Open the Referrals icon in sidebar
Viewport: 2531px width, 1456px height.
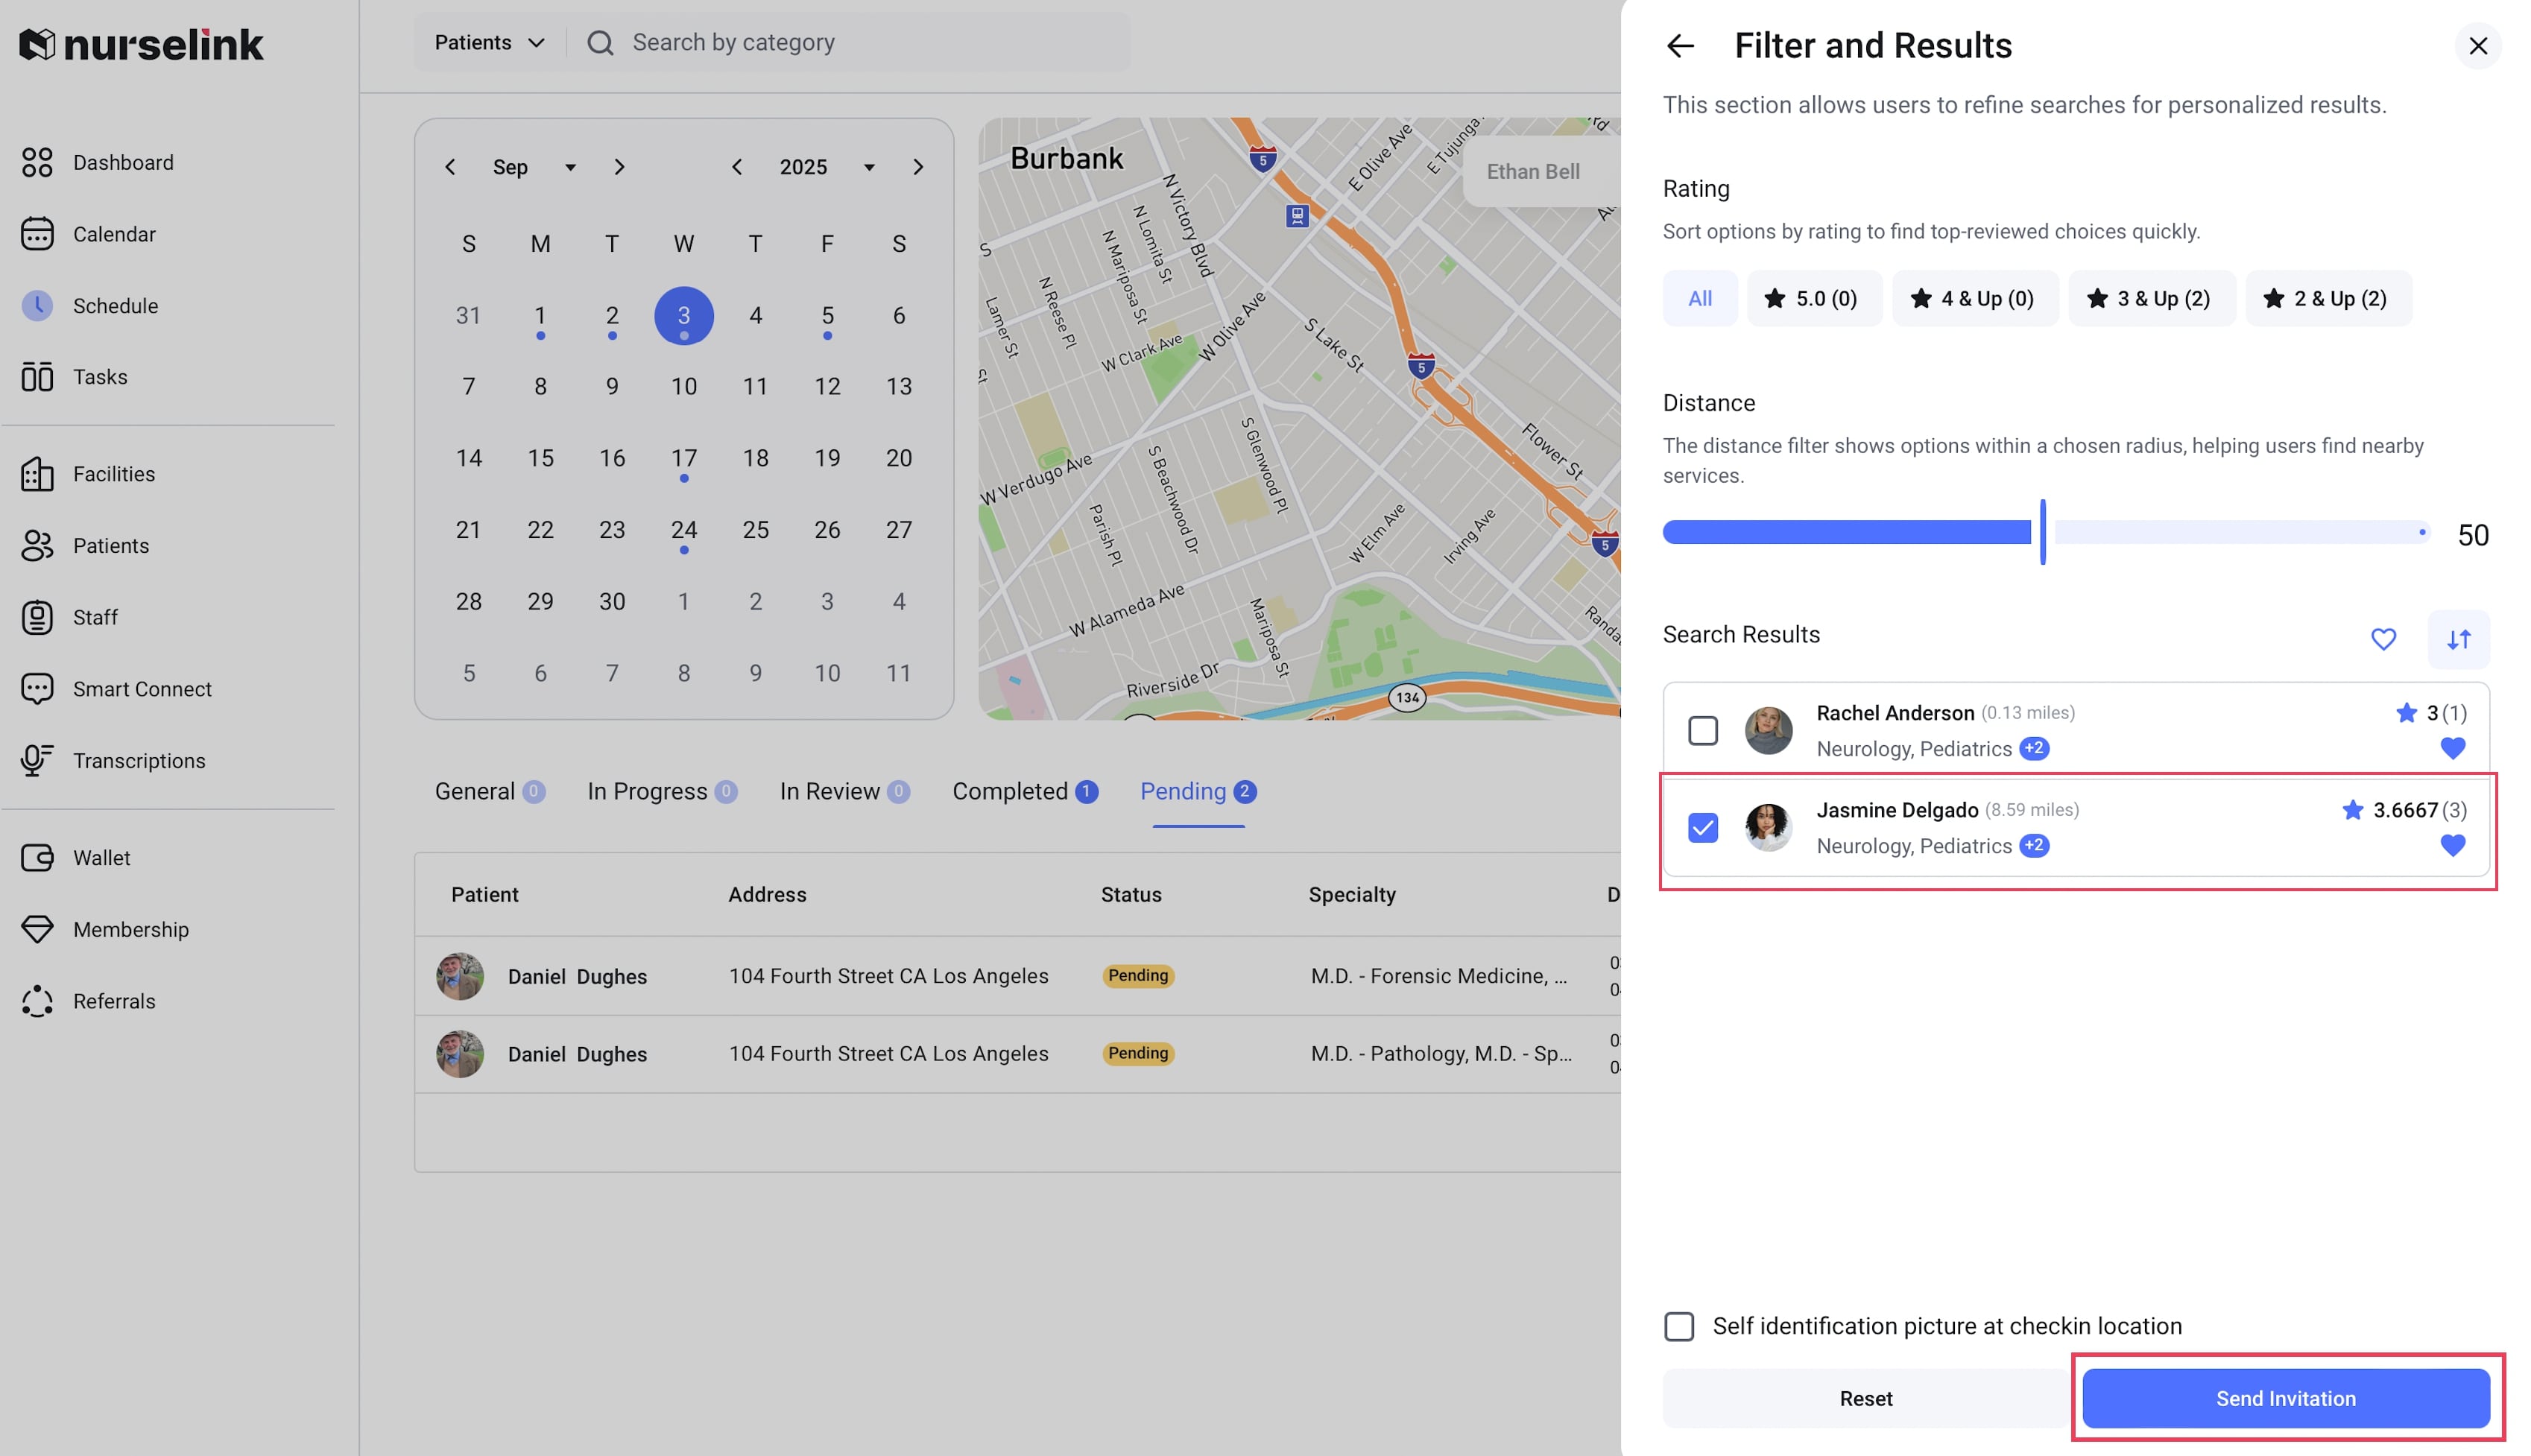coord(37,1001)
